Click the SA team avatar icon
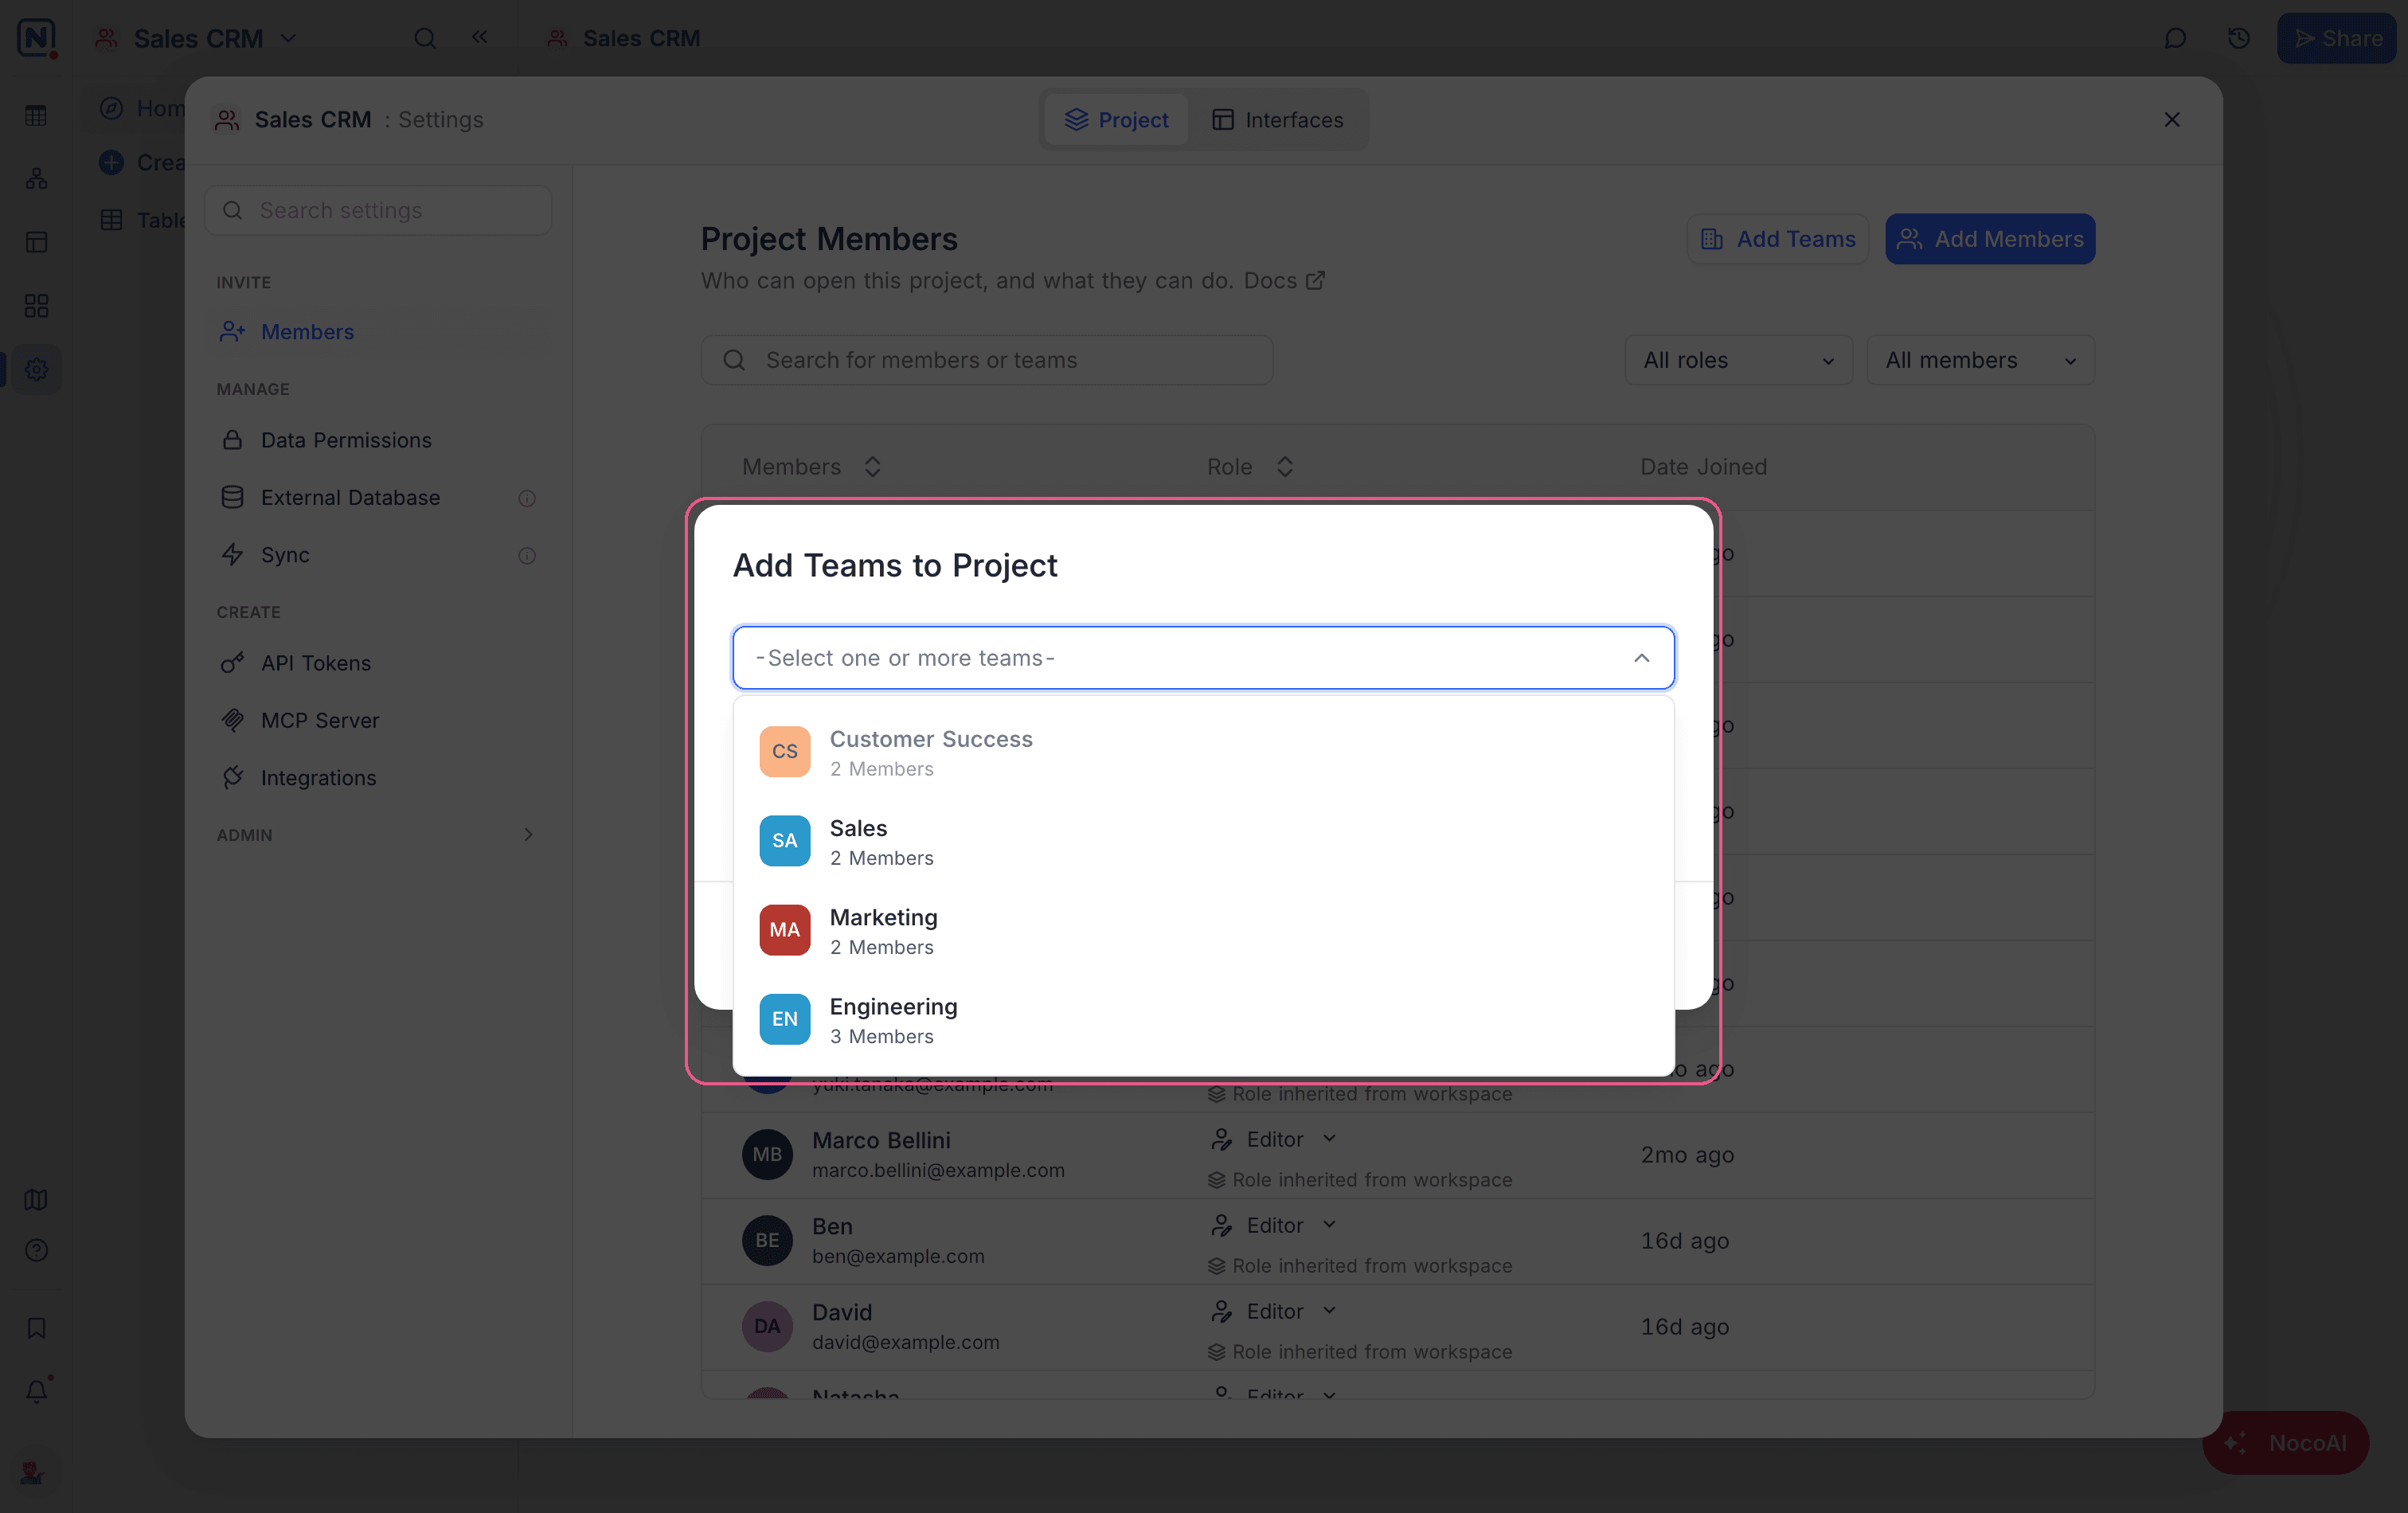The image size is (2408, 1513). coord(784,841)
